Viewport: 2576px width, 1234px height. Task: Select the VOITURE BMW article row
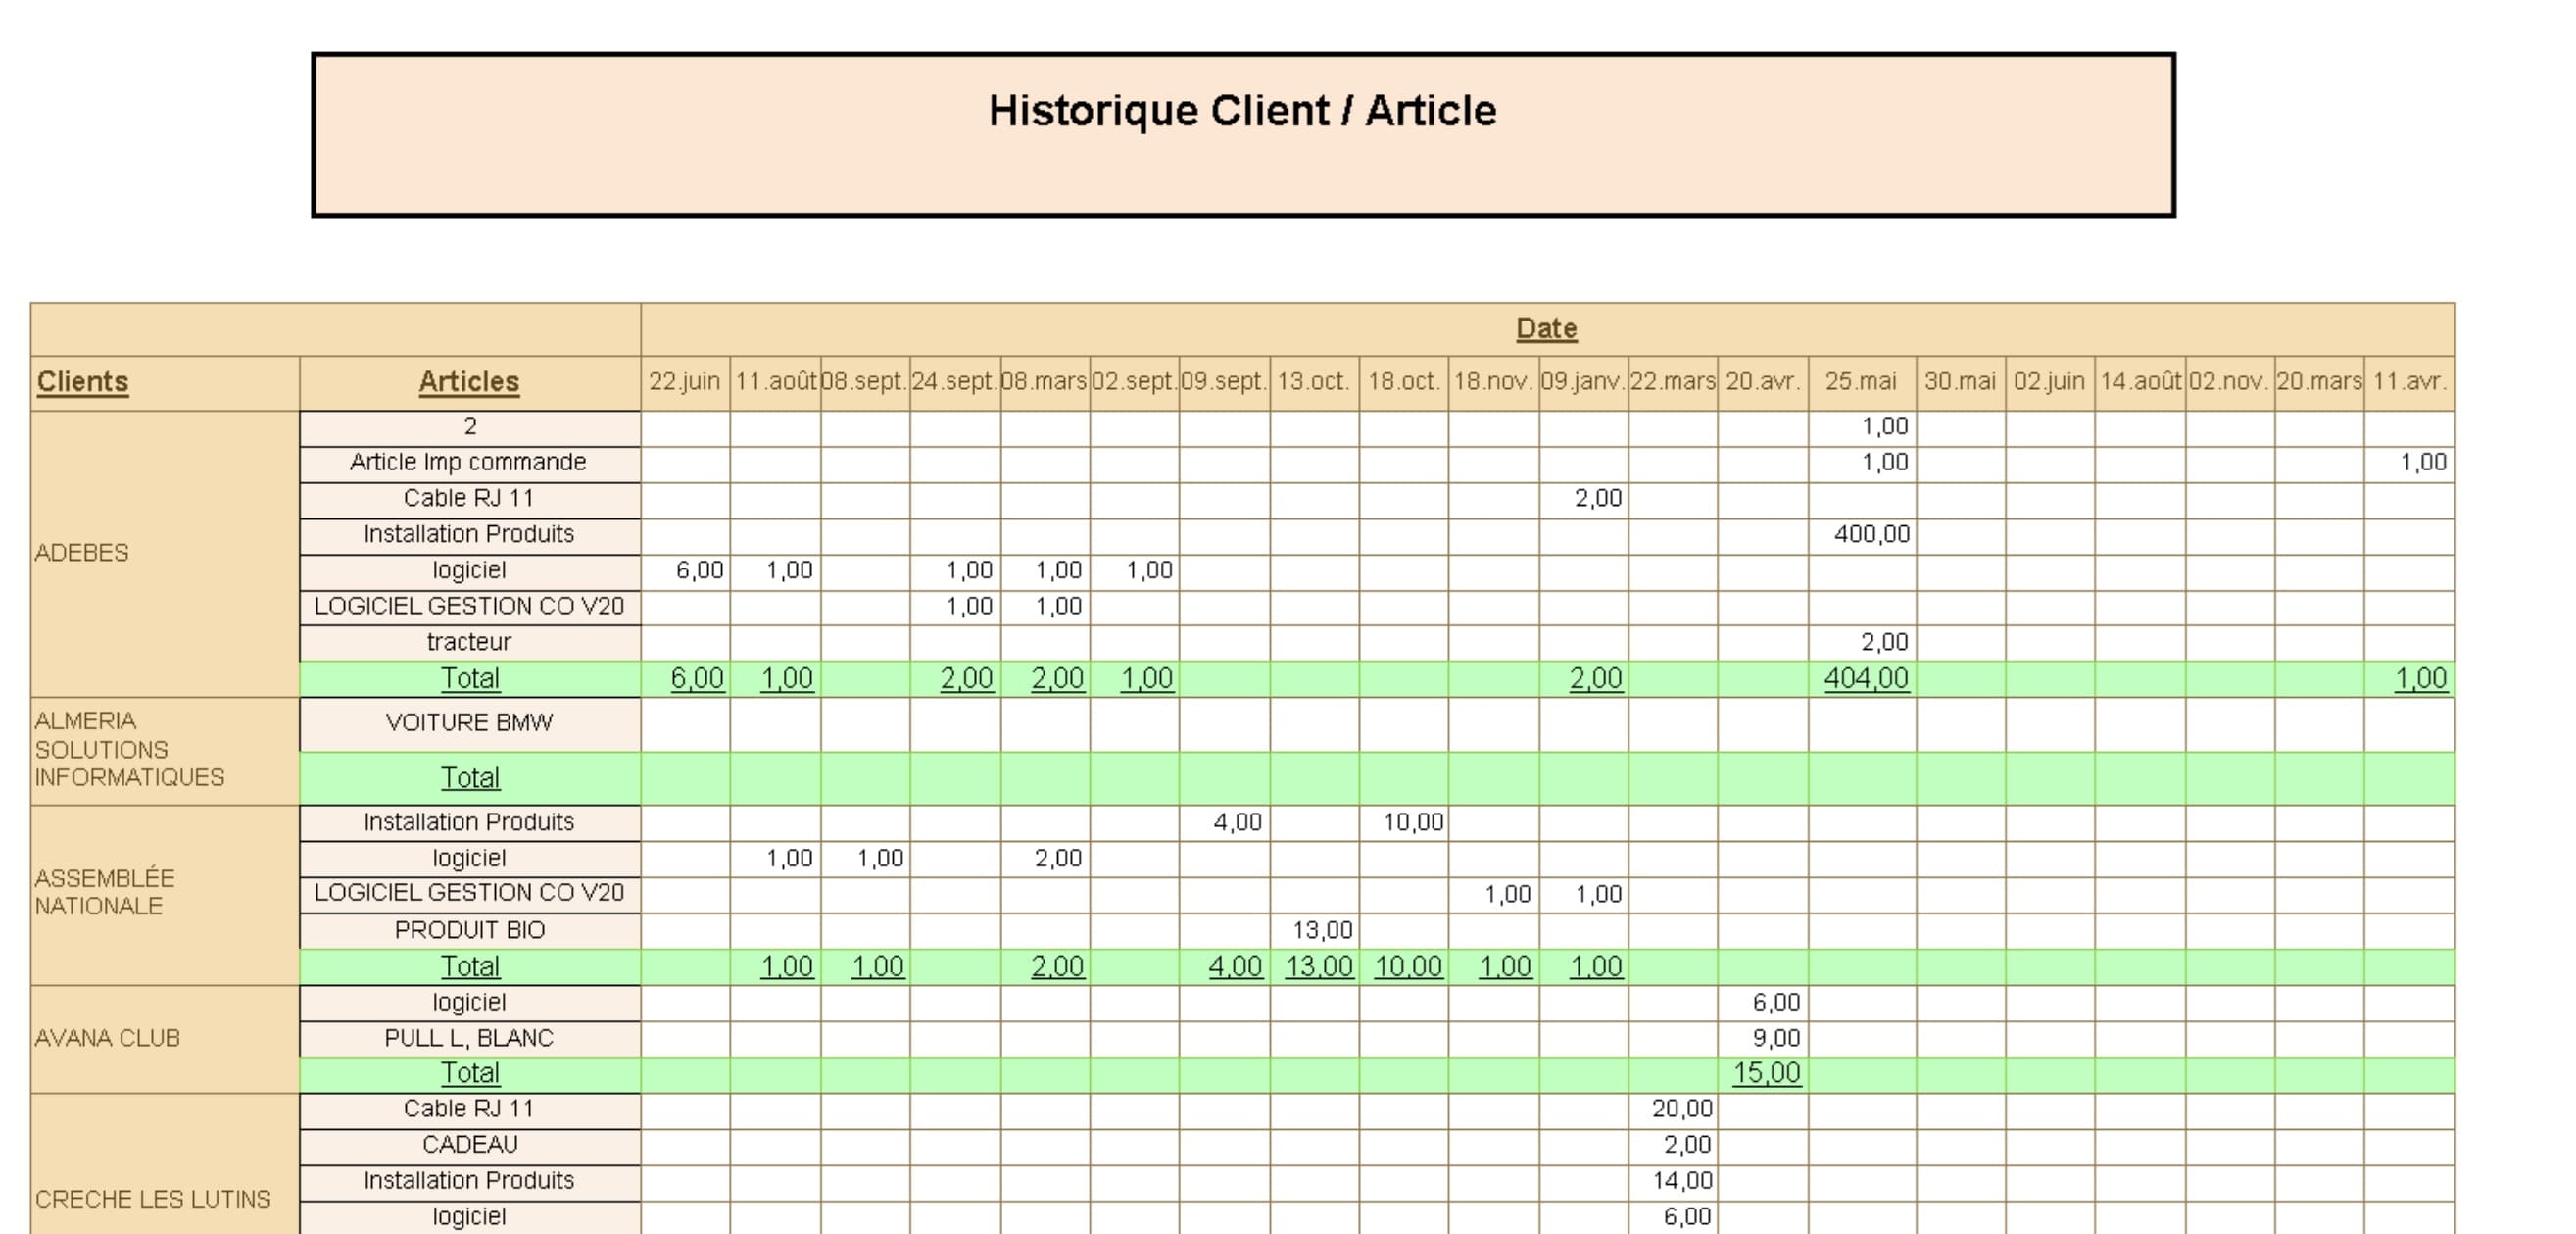470,723
